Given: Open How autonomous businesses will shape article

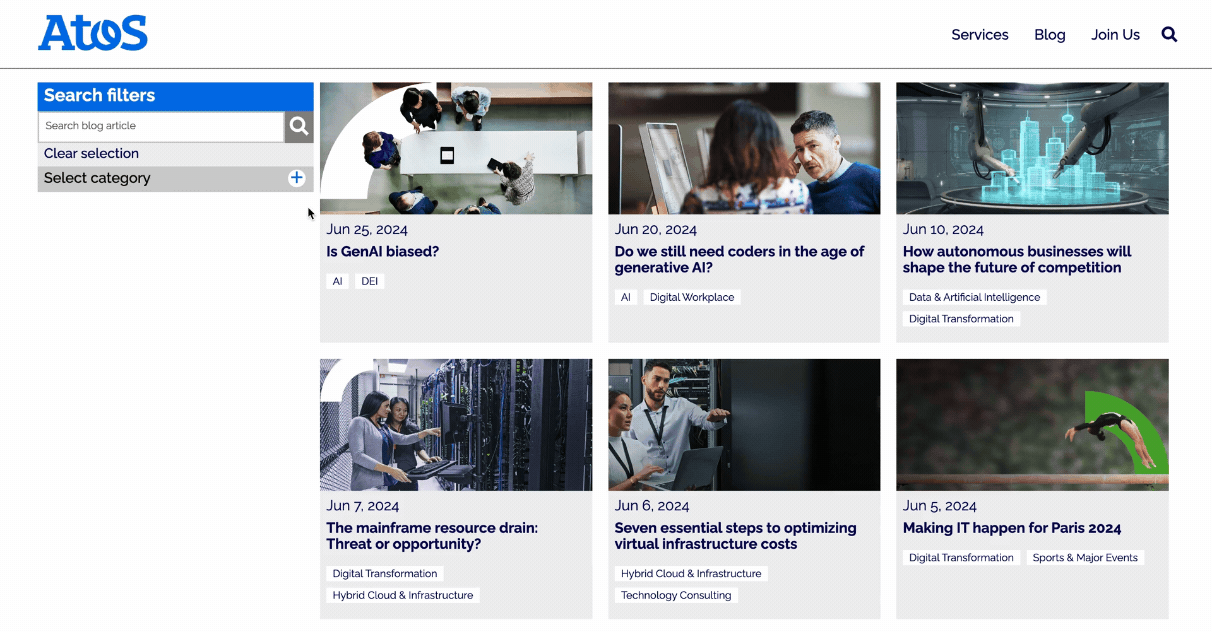Looking at the screenshot, I should 1017,259.
